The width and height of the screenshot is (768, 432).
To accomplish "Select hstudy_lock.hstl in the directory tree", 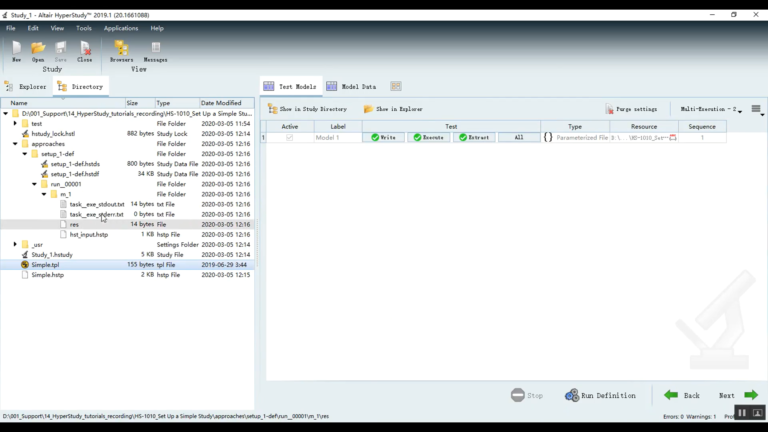I will coord(53,134).
